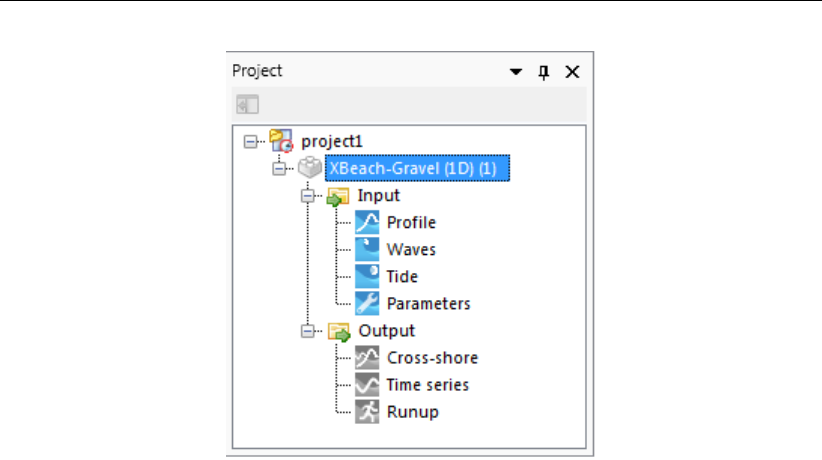Open the Project panel options dropdown arrow

pyautogui.click(x=516, y=72)
